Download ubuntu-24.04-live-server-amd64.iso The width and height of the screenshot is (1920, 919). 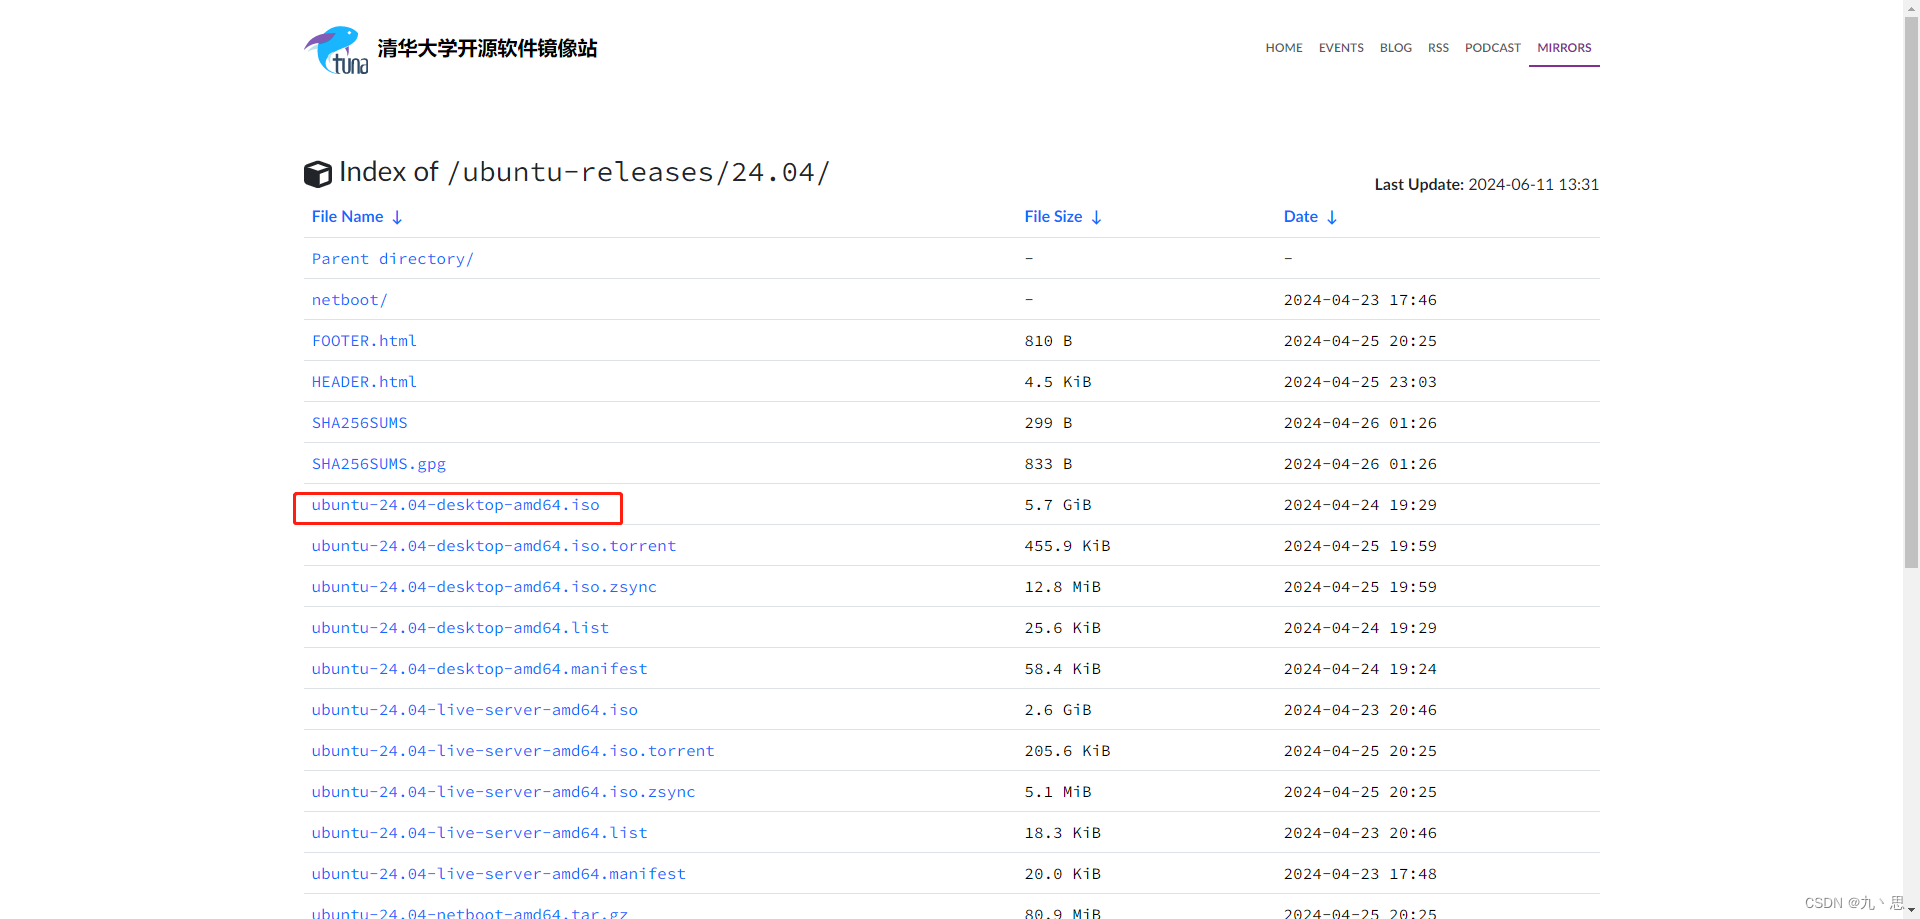click(475, 710)
